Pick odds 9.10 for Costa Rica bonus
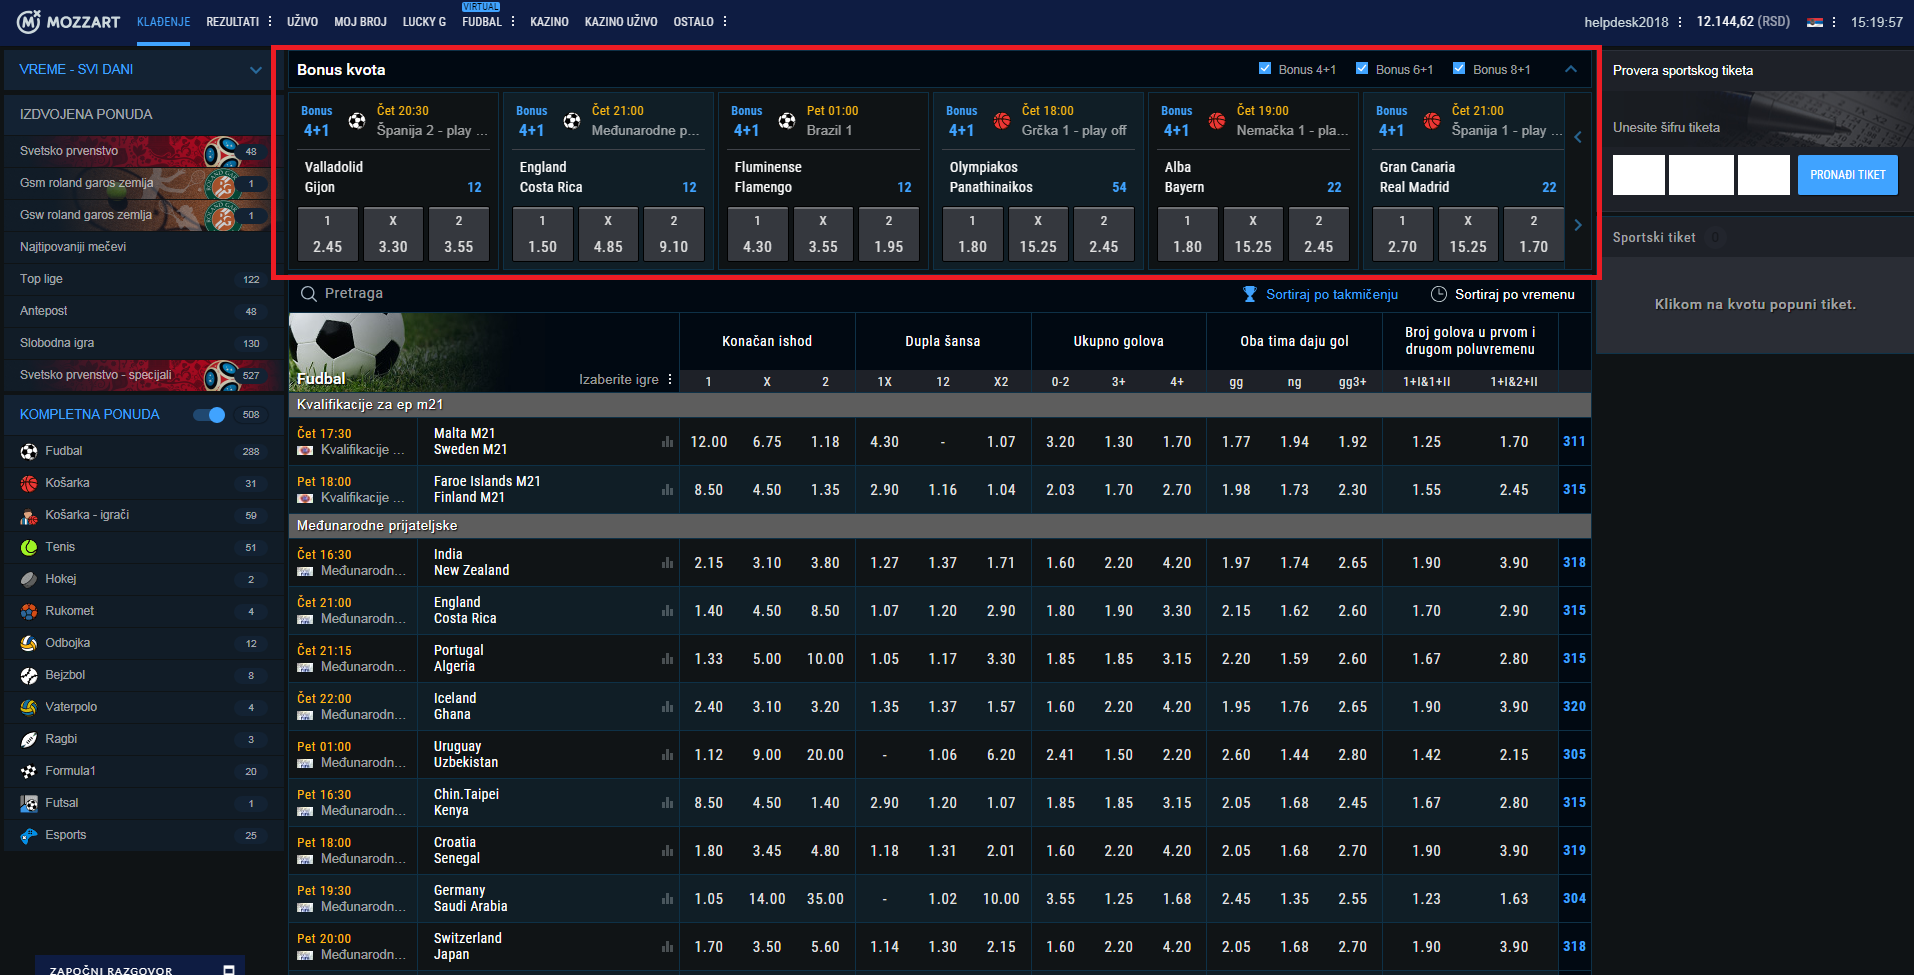 [x=673, y=234]
